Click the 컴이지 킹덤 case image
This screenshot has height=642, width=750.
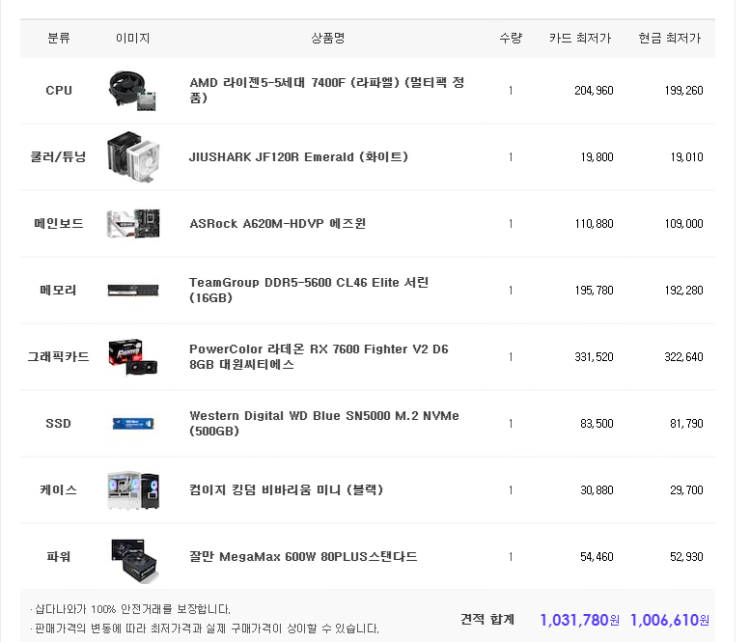[133, 490]
